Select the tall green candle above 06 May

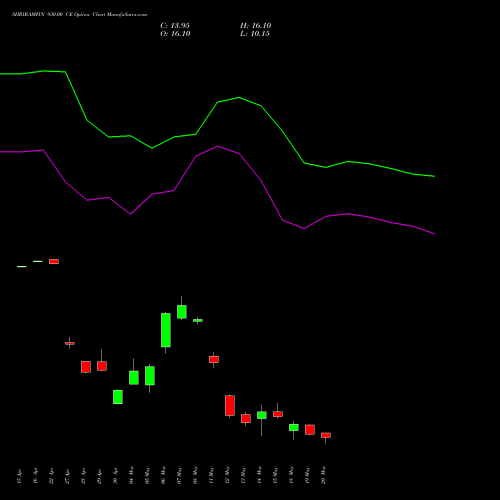point(166,330)
